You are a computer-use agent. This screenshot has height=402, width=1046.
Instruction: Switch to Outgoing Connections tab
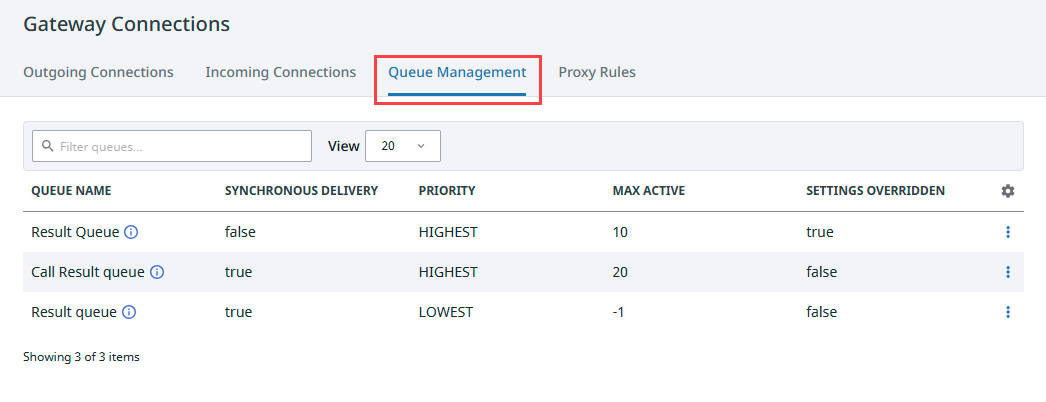pyautogui.click(x=99, y=72)
